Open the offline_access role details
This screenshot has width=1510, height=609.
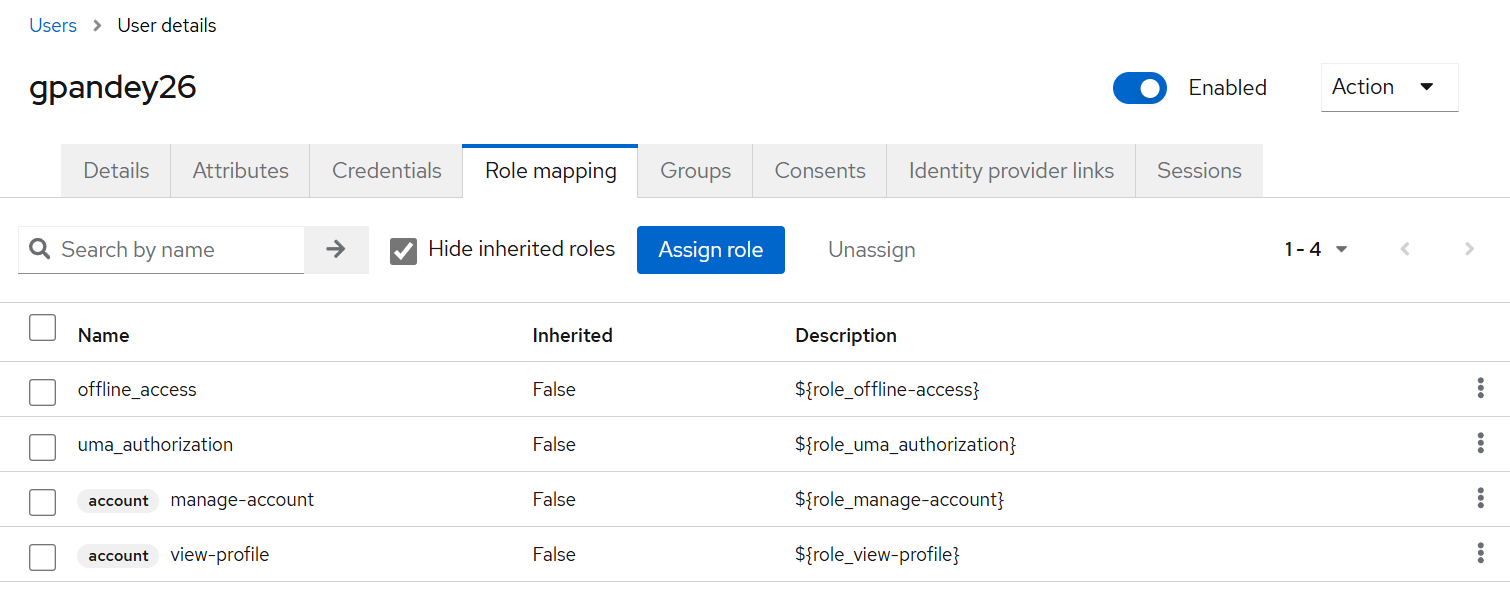[137, 388]
